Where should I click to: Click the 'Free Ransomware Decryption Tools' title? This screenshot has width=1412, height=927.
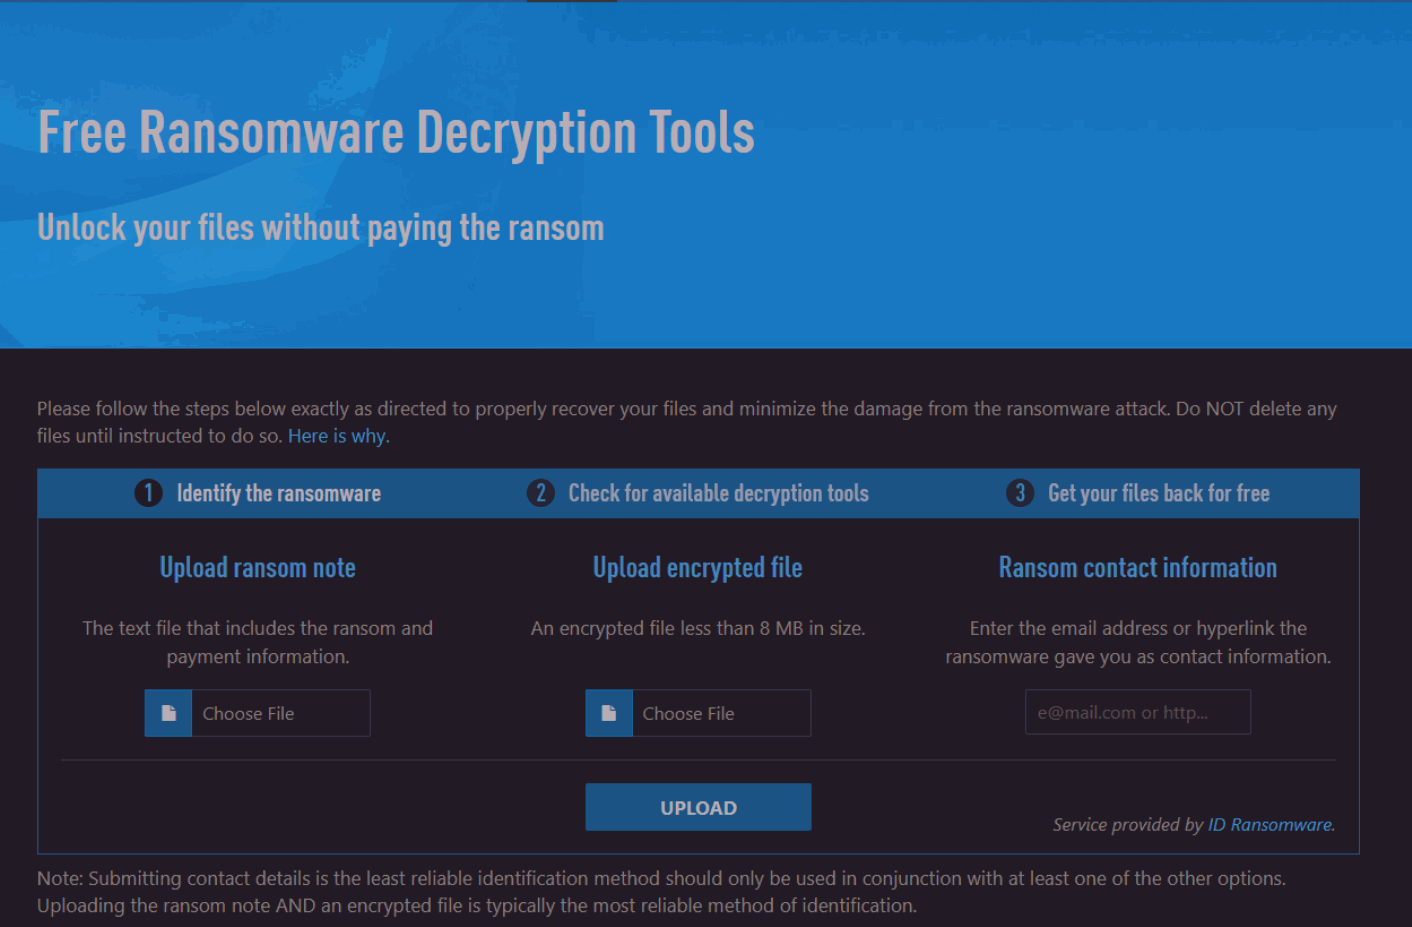(x=396, y=132)
